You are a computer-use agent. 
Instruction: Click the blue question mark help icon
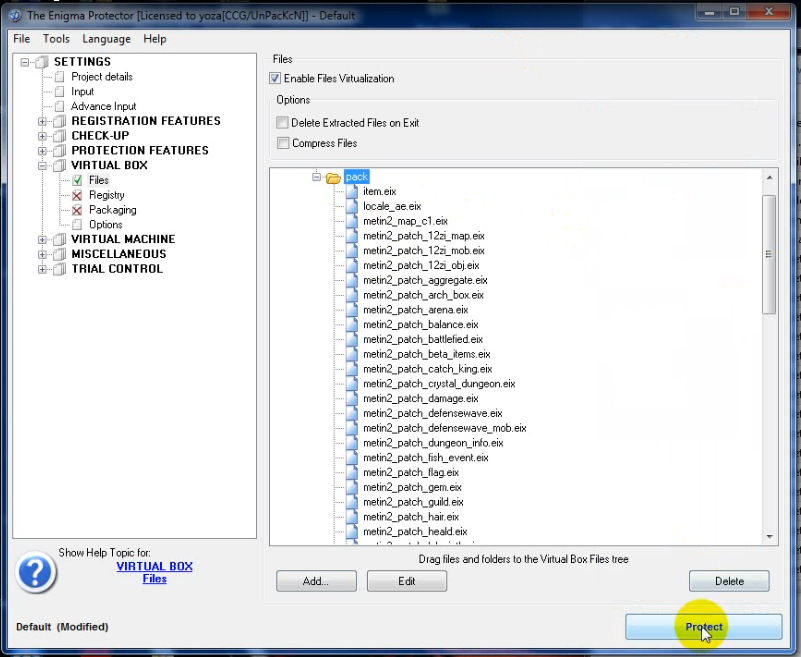click(x=35, y=572)
